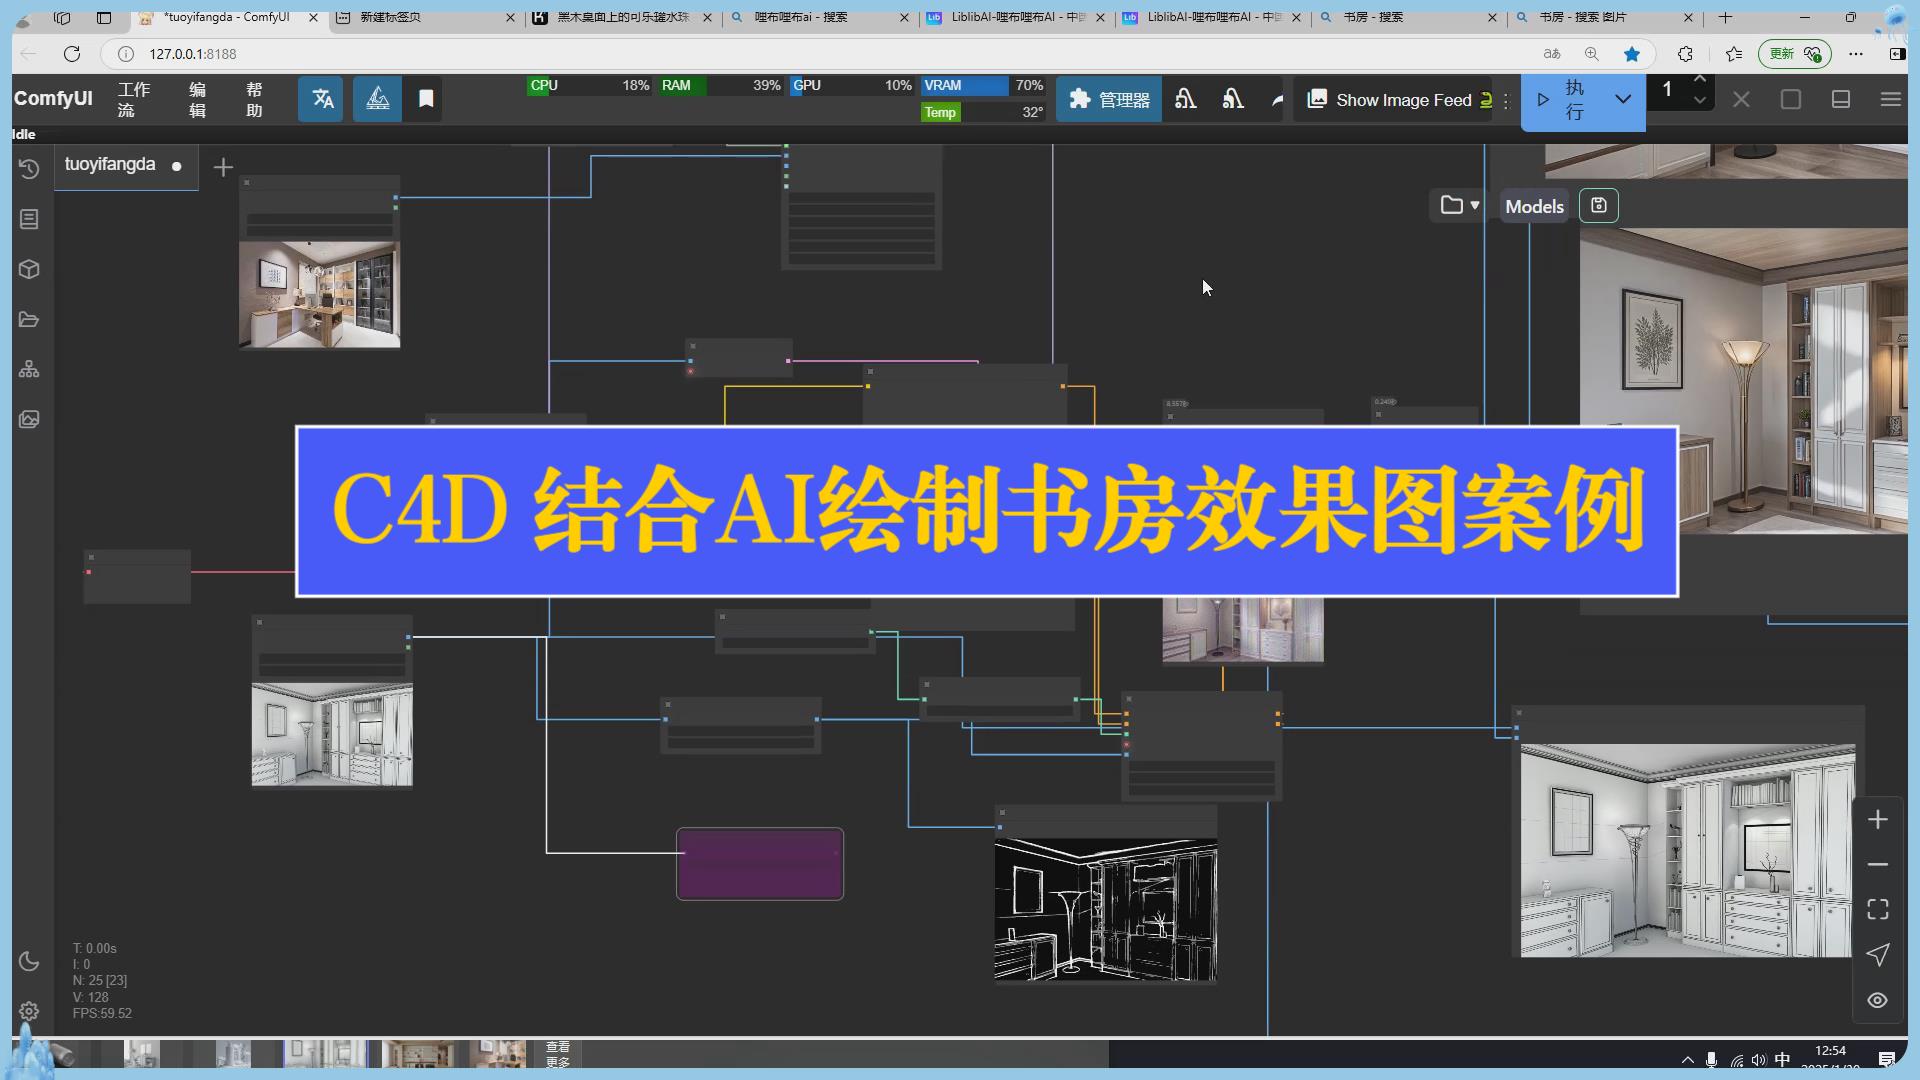Click the bookmark icon in ComfyUI toolbar
Screen dimensions: 1920x1080
426,99
